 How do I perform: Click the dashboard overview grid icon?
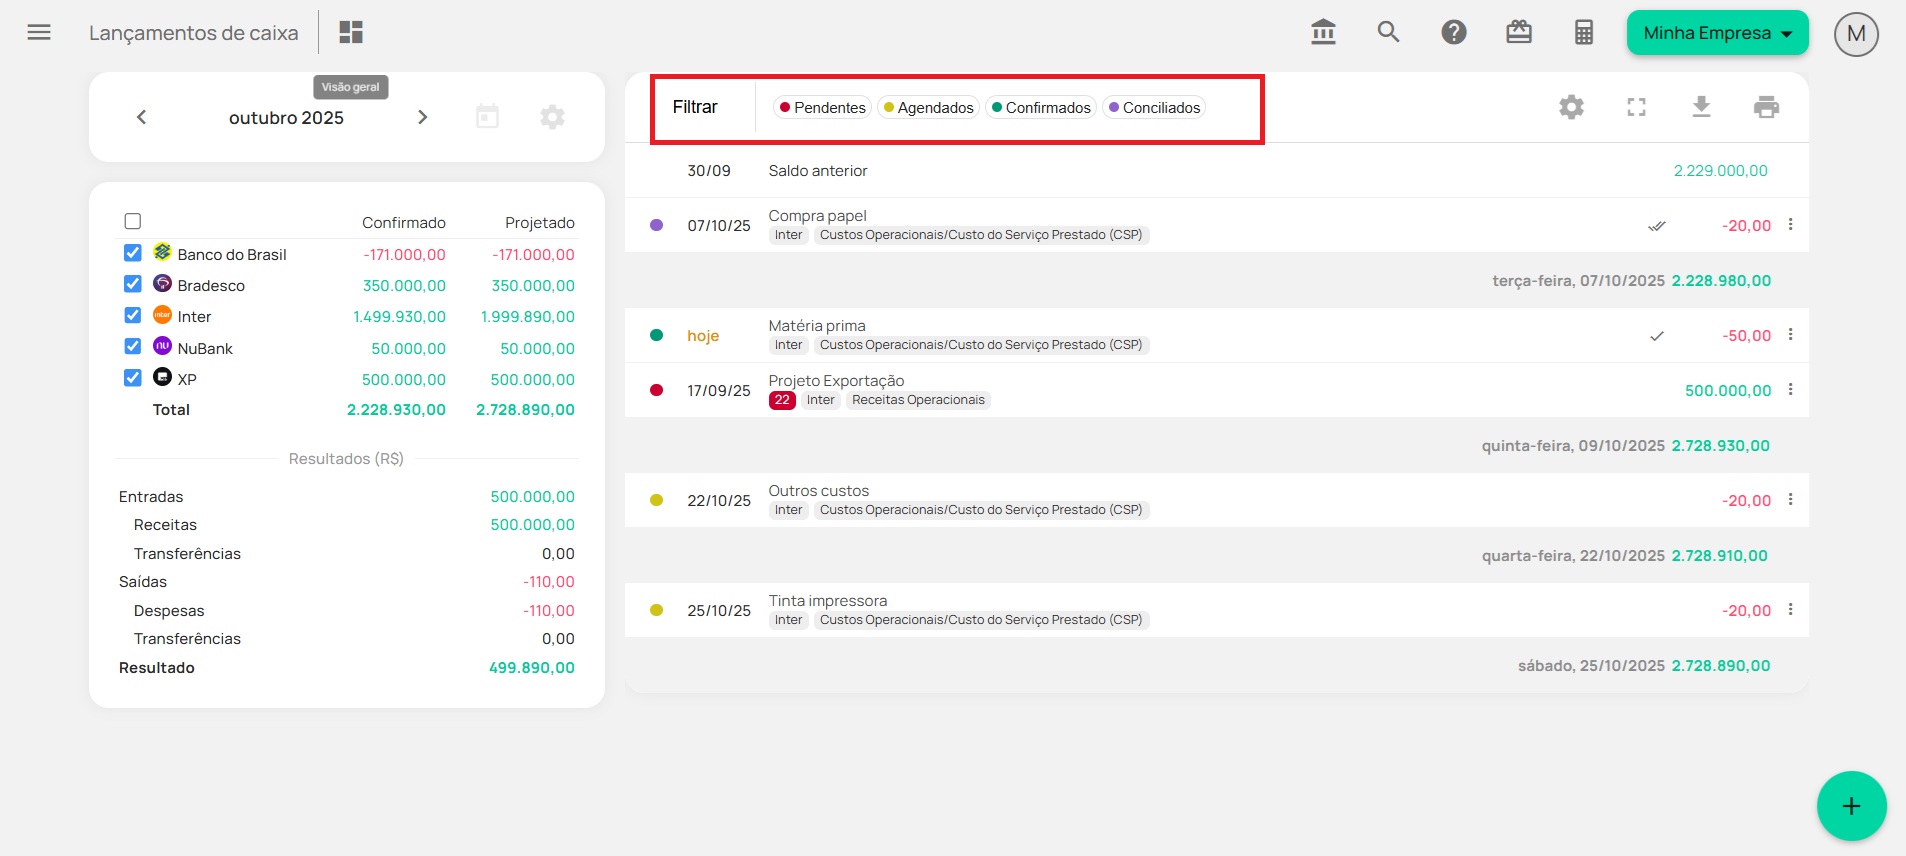point(351,33)
